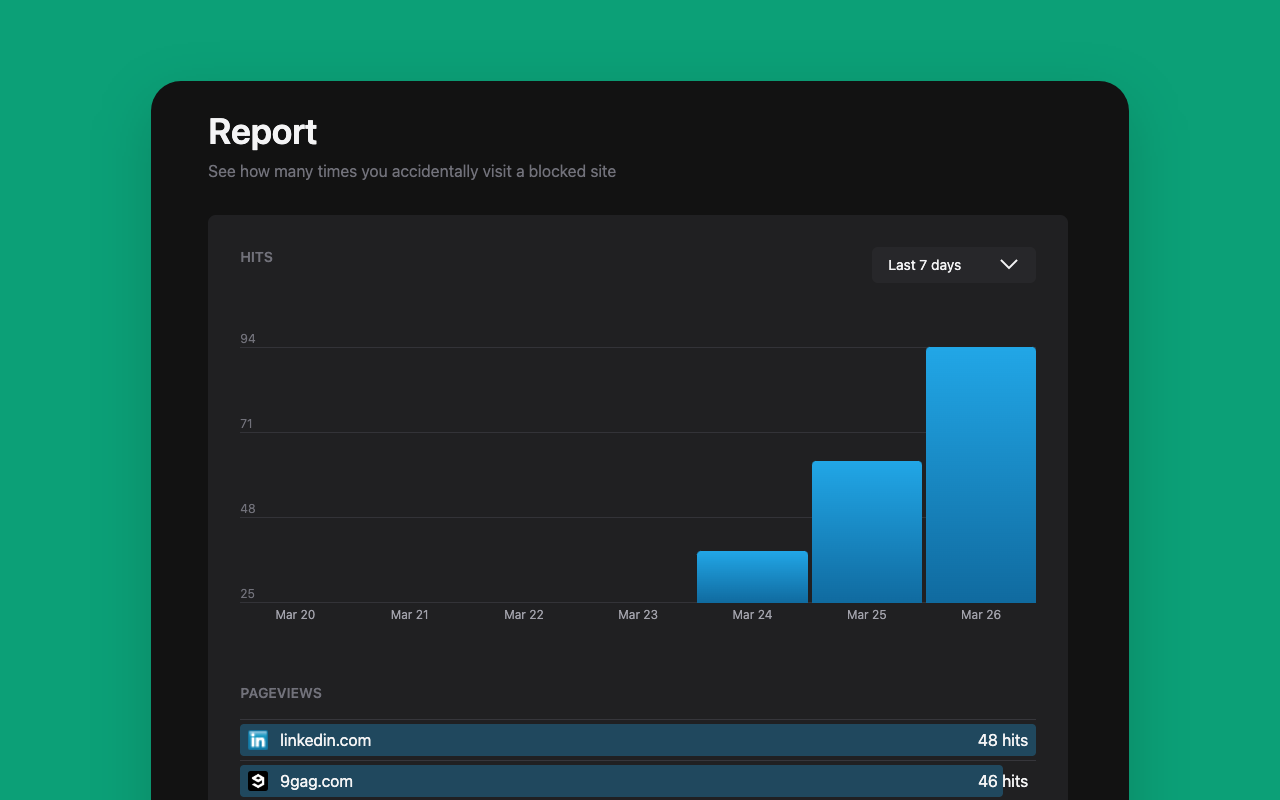The image size is (1280, 800).
Task: Click the 46 hits count for 9gag.com
Action: (x=1002, y=781)
